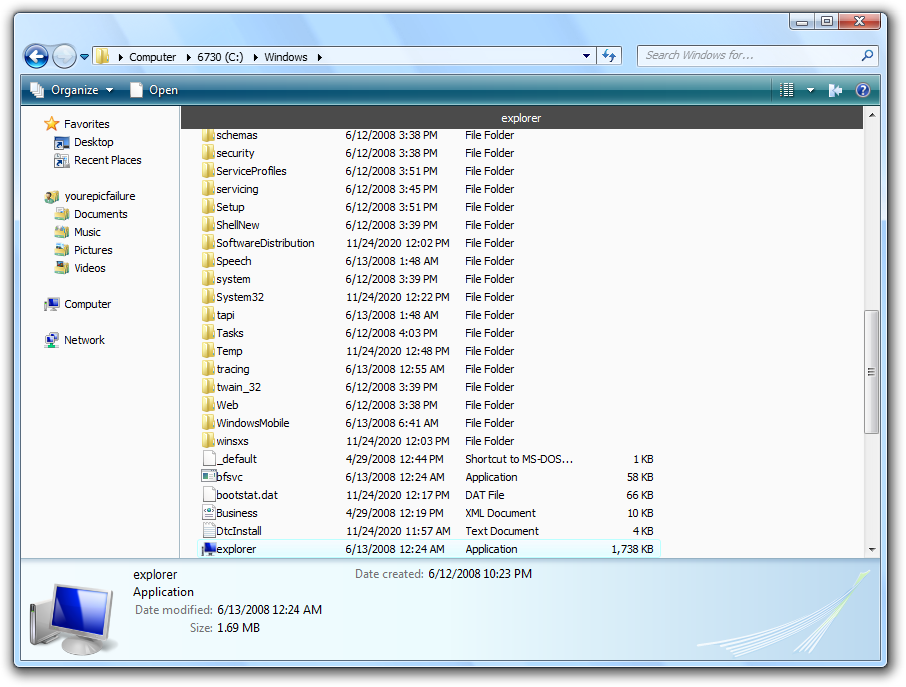This screenshot has width=906, height=687.
Task: Expand recent pages arrow near Forward button
Action: (x=85, y=57)
